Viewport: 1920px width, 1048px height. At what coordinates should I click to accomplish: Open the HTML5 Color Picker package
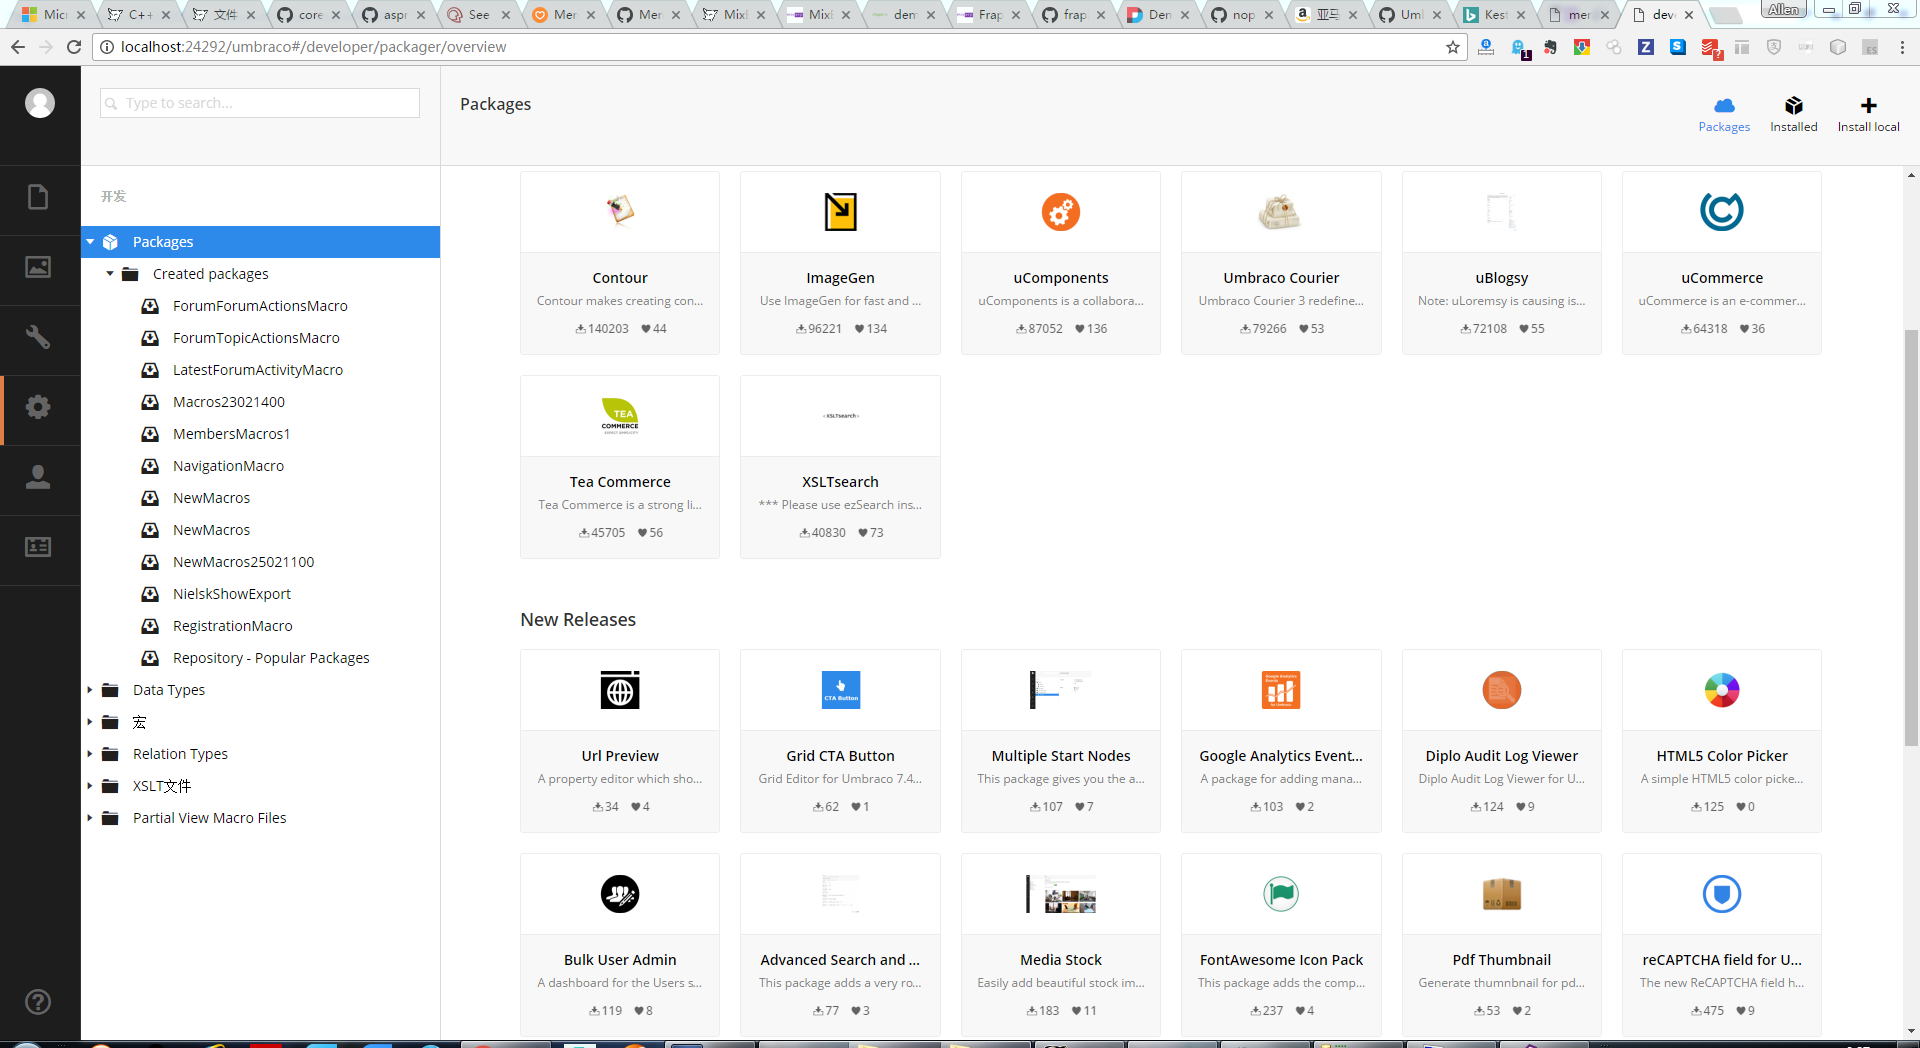[1721, 740]
